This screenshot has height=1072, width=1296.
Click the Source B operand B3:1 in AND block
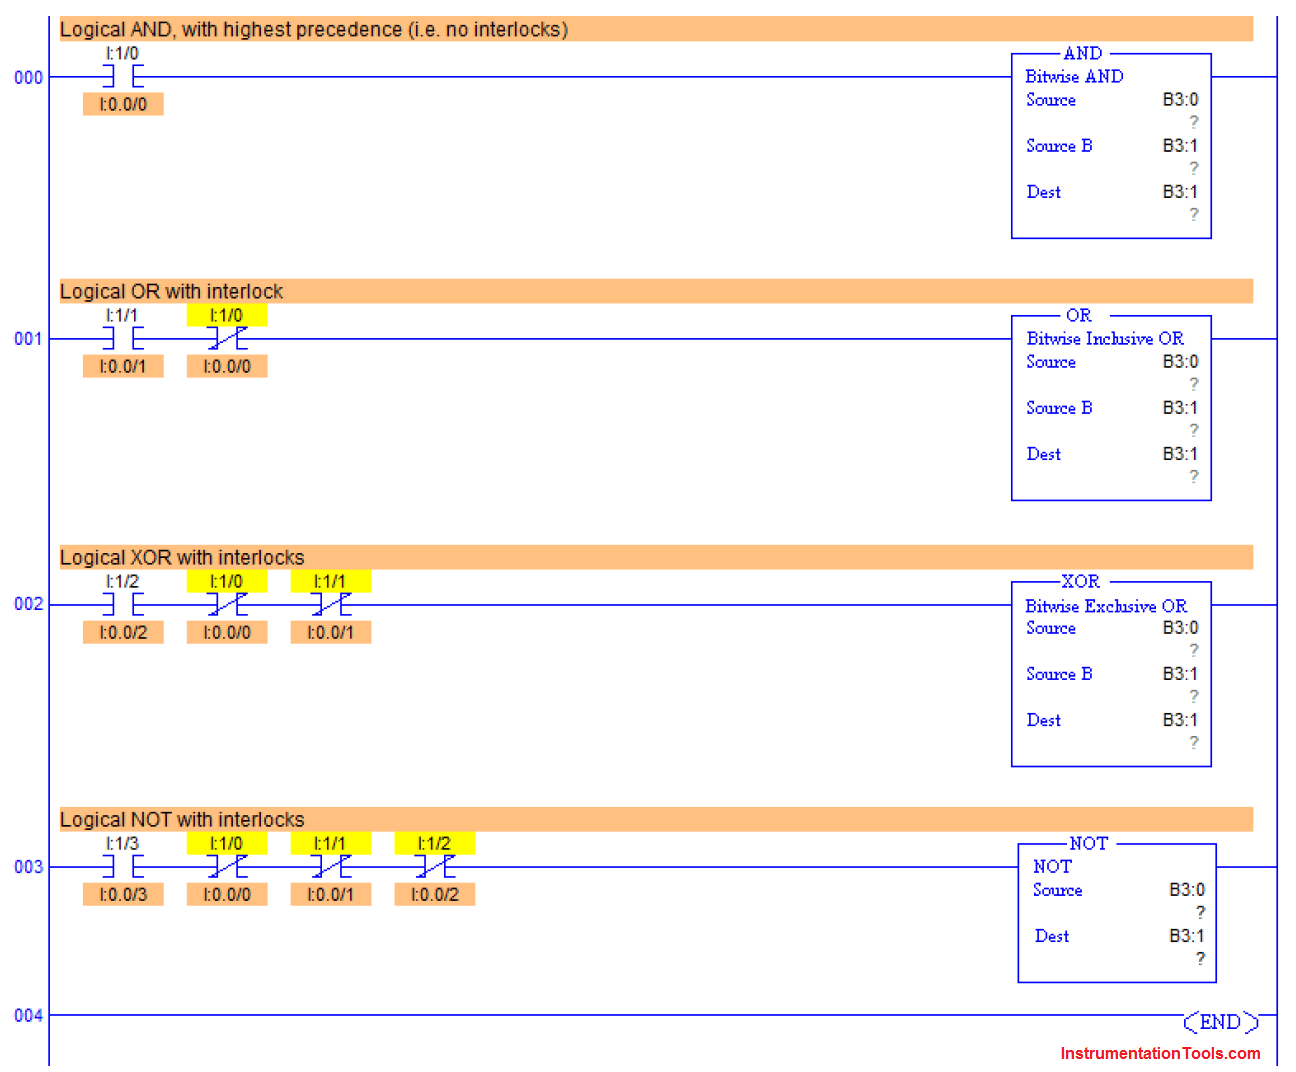tap(1180, 146)
